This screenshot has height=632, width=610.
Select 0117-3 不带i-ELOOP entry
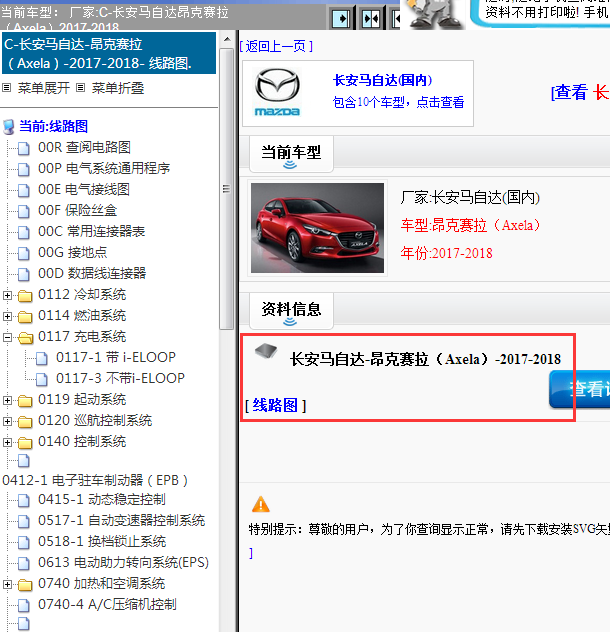click(x=120, y=378)
